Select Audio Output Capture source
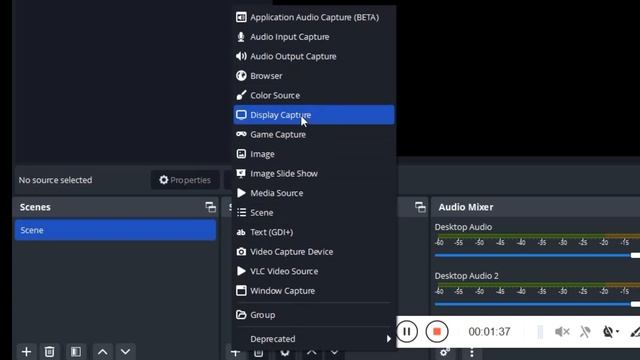The height and width of the screenshot is (360, 640). [313, 56]
